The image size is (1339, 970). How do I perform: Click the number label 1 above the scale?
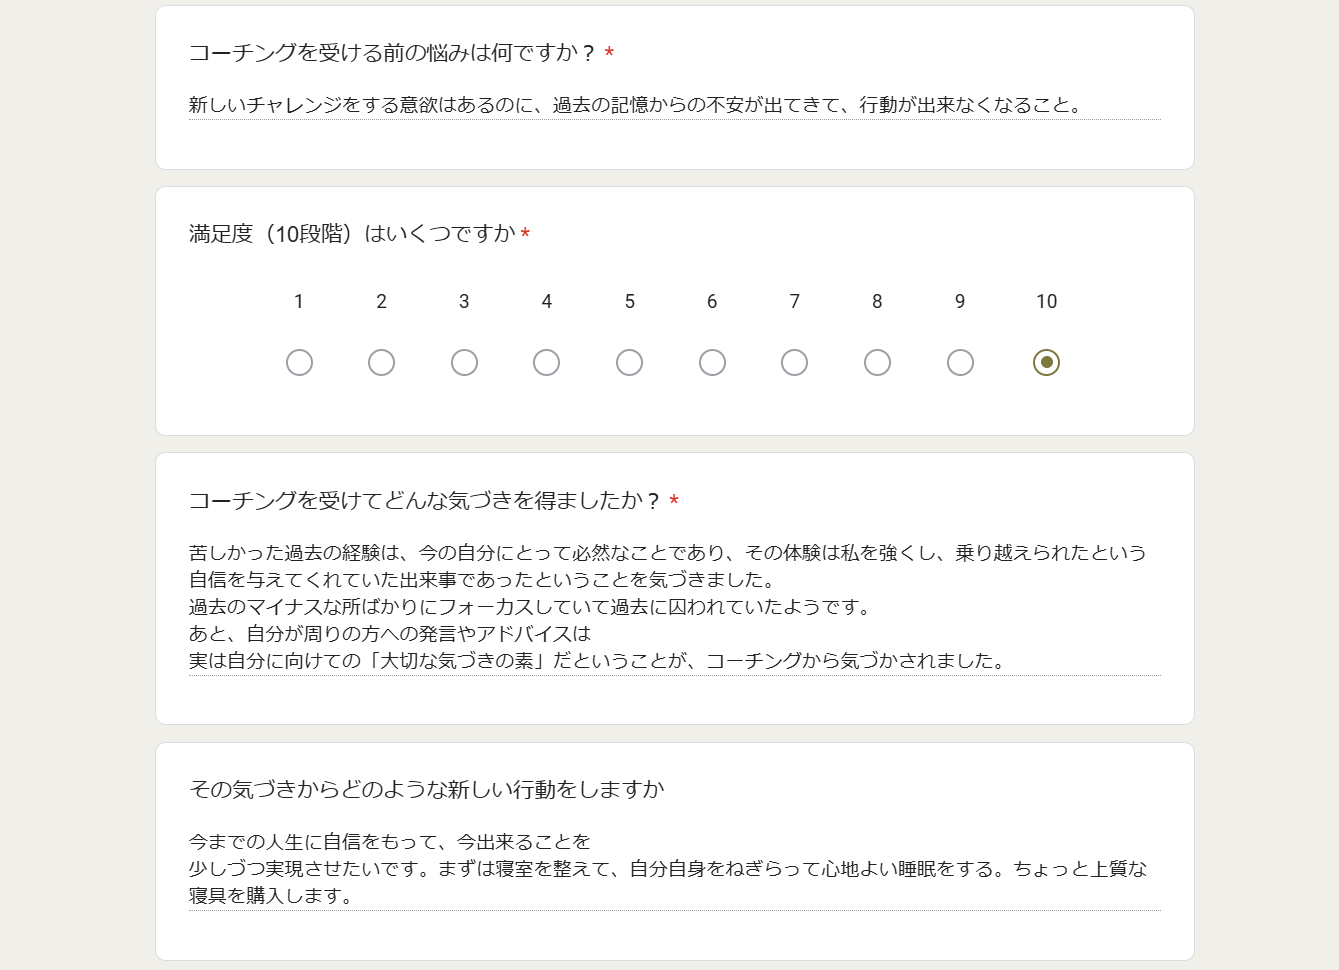299,302
